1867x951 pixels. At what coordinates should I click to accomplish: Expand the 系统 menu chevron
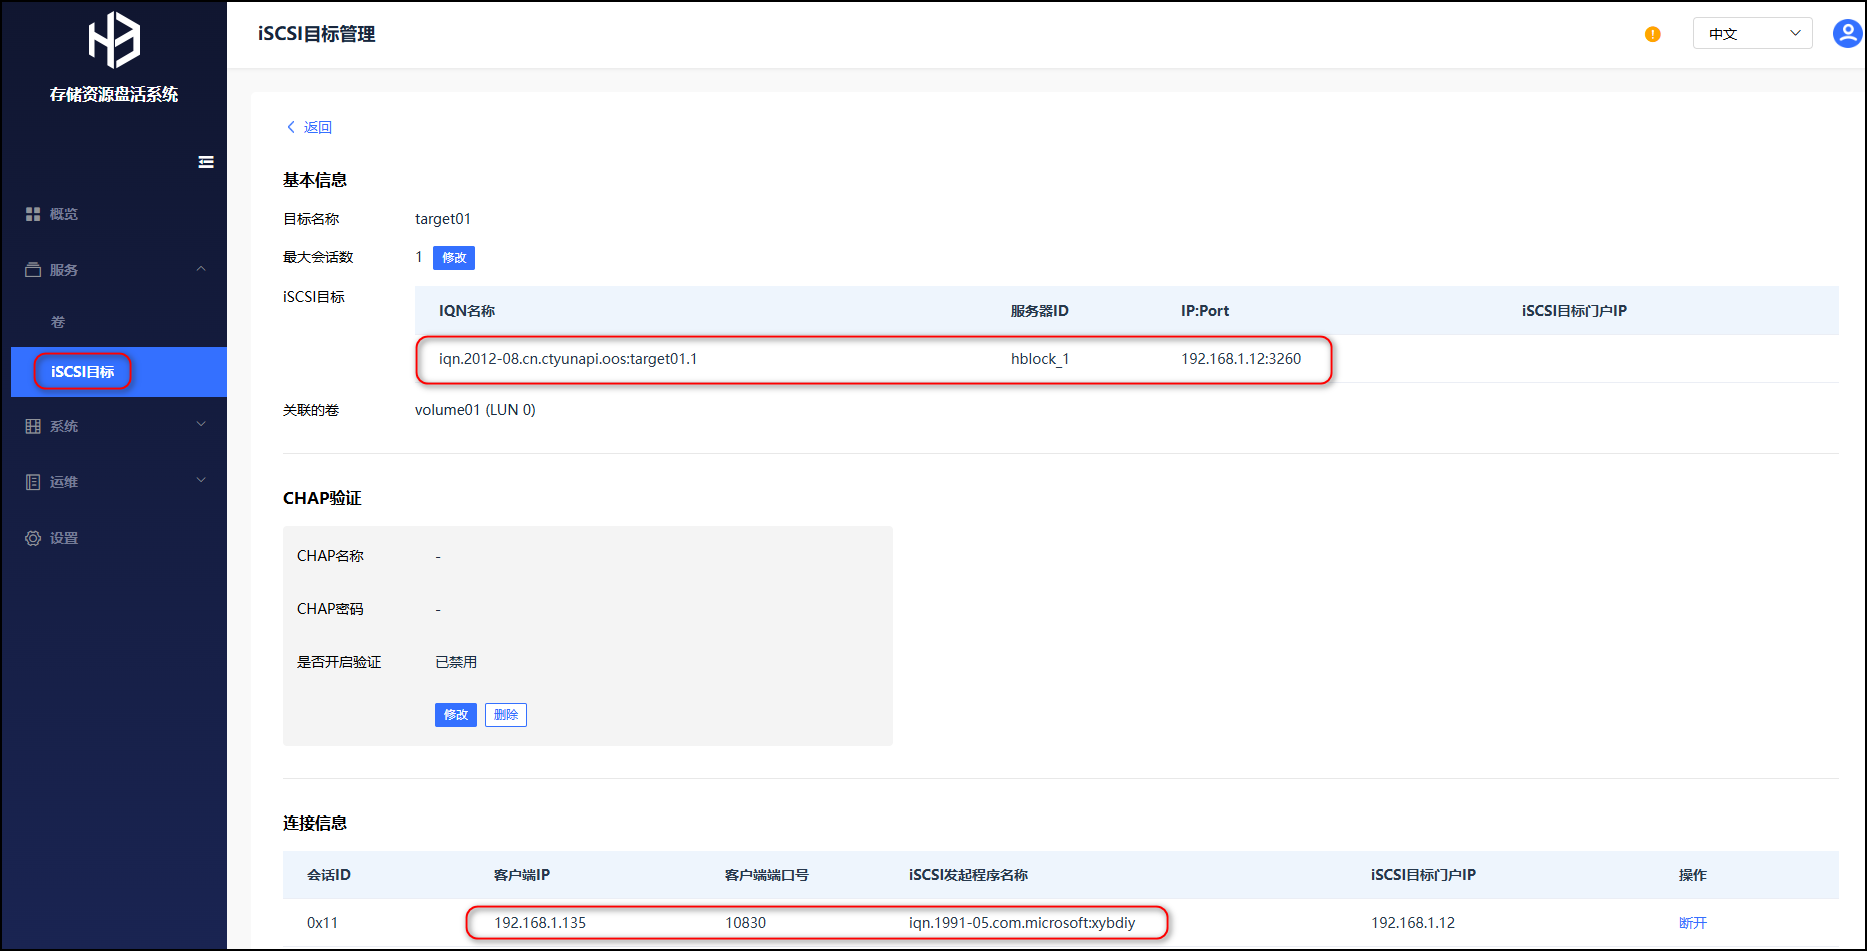point(201,425)
